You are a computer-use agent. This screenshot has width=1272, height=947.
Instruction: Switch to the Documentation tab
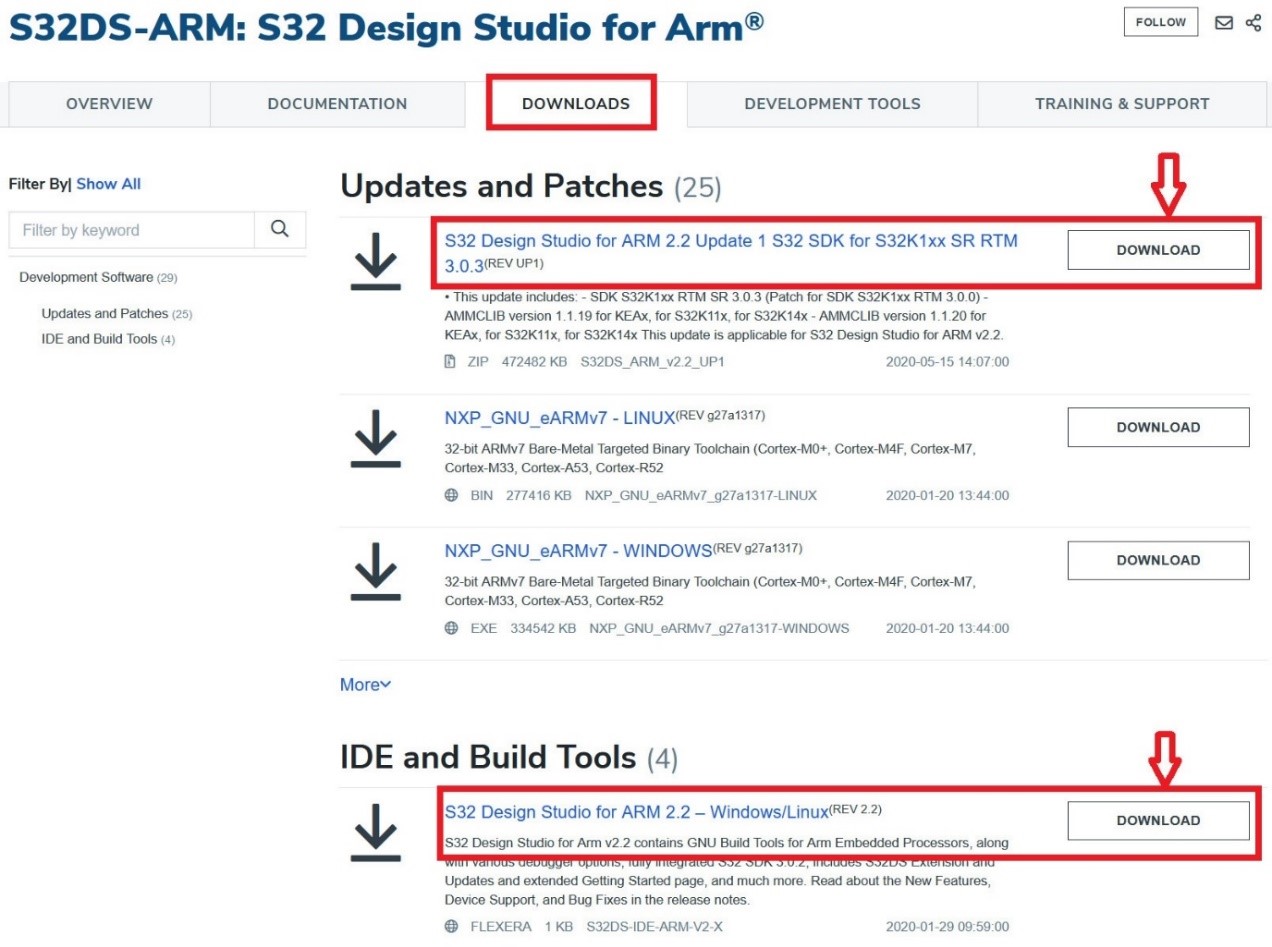click(337, 104)
